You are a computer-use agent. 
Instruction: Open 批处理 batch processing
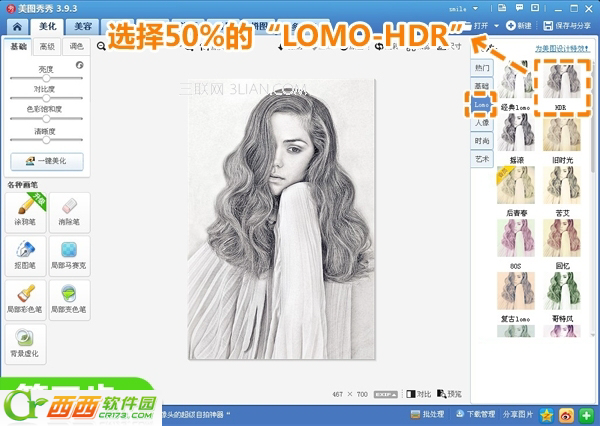tap(427, 414)
